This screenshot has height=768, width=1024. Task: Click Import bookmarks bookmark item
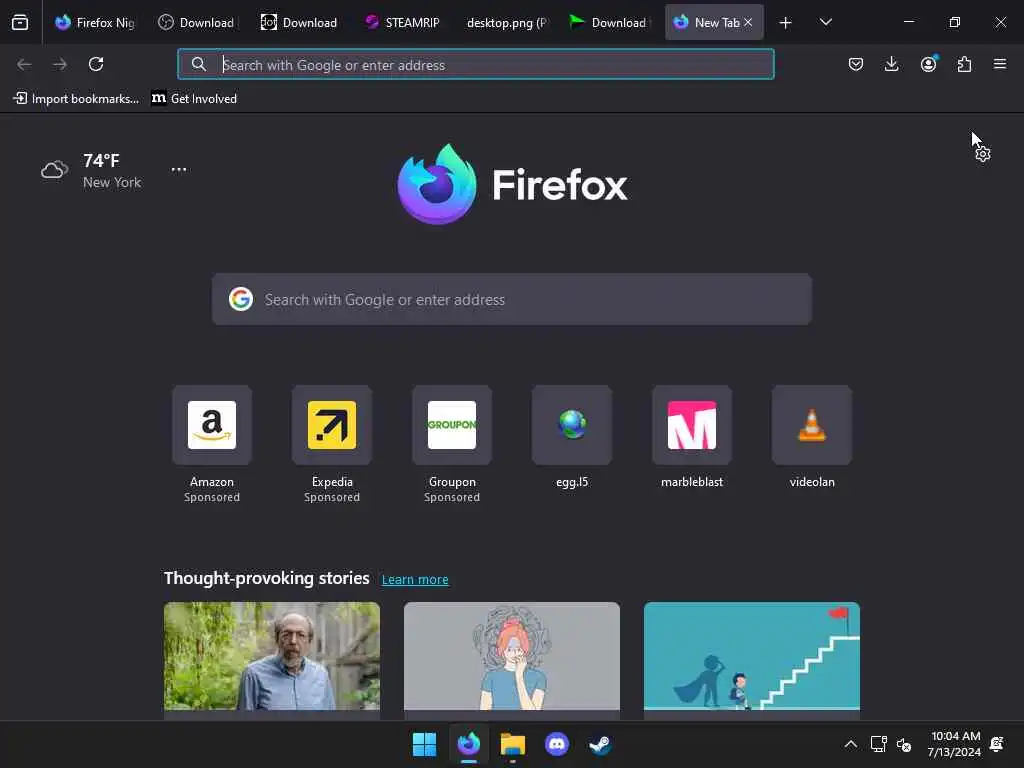point(76,99)
